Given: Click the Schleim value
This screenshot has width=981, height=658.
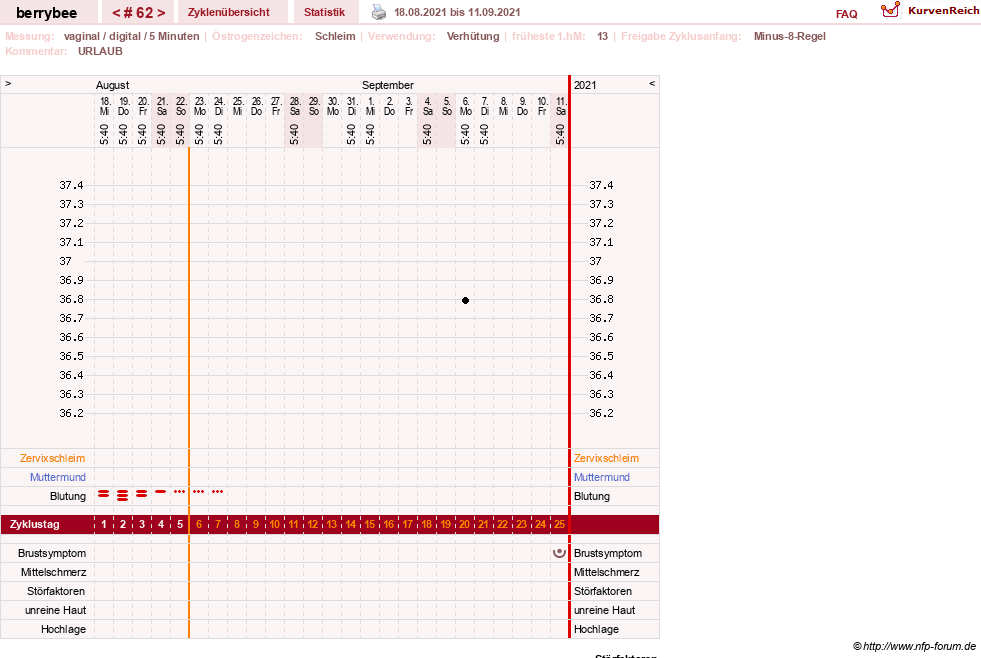Looking at the screenshot, I should click(x=335, y=36).
